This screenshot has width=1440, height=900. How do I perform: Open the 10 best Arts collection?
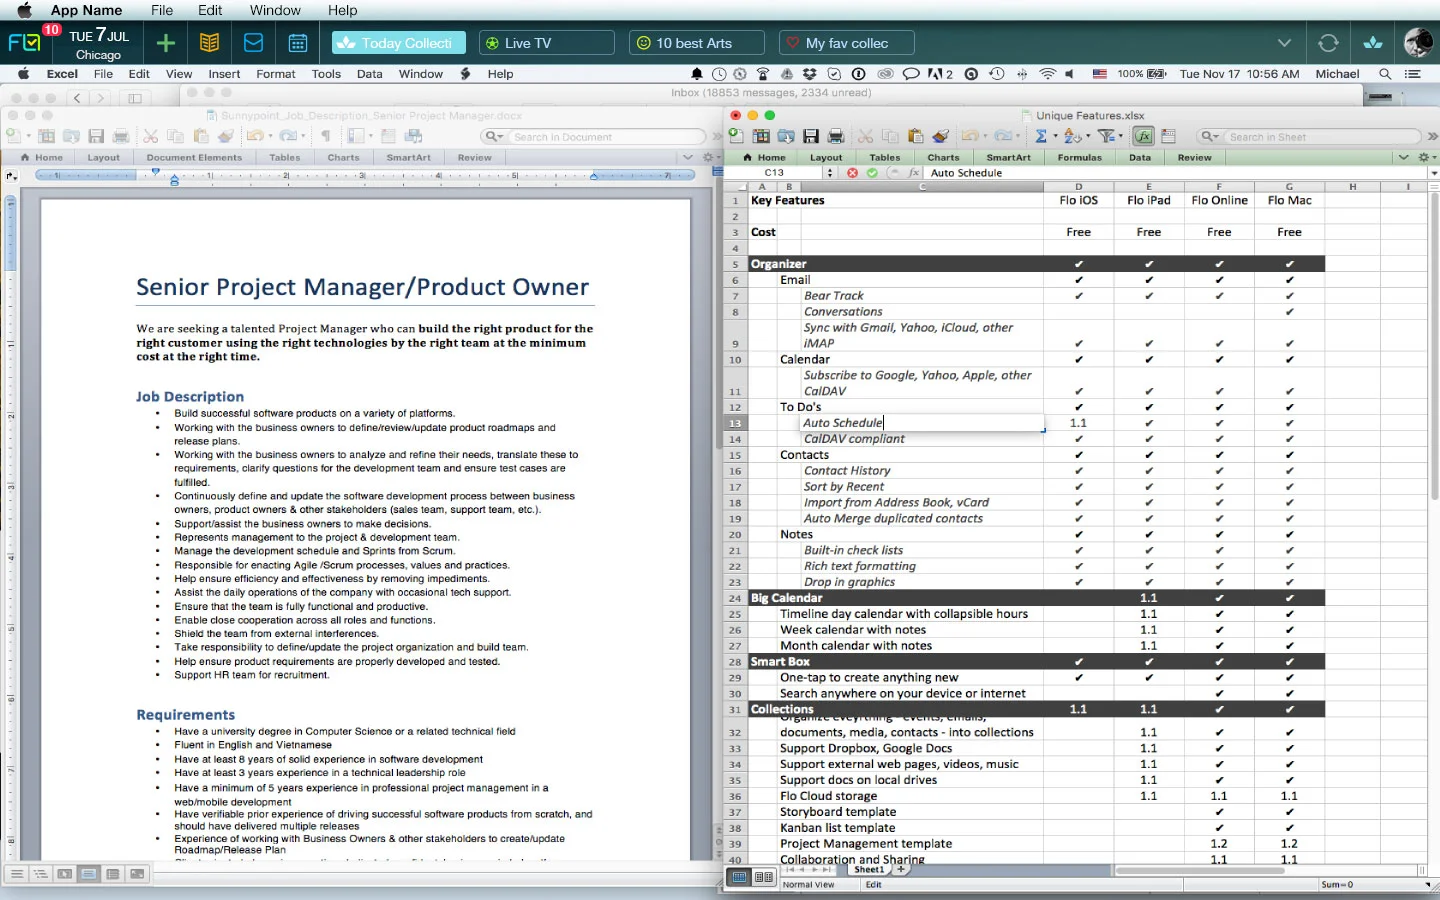pos(697,43)
